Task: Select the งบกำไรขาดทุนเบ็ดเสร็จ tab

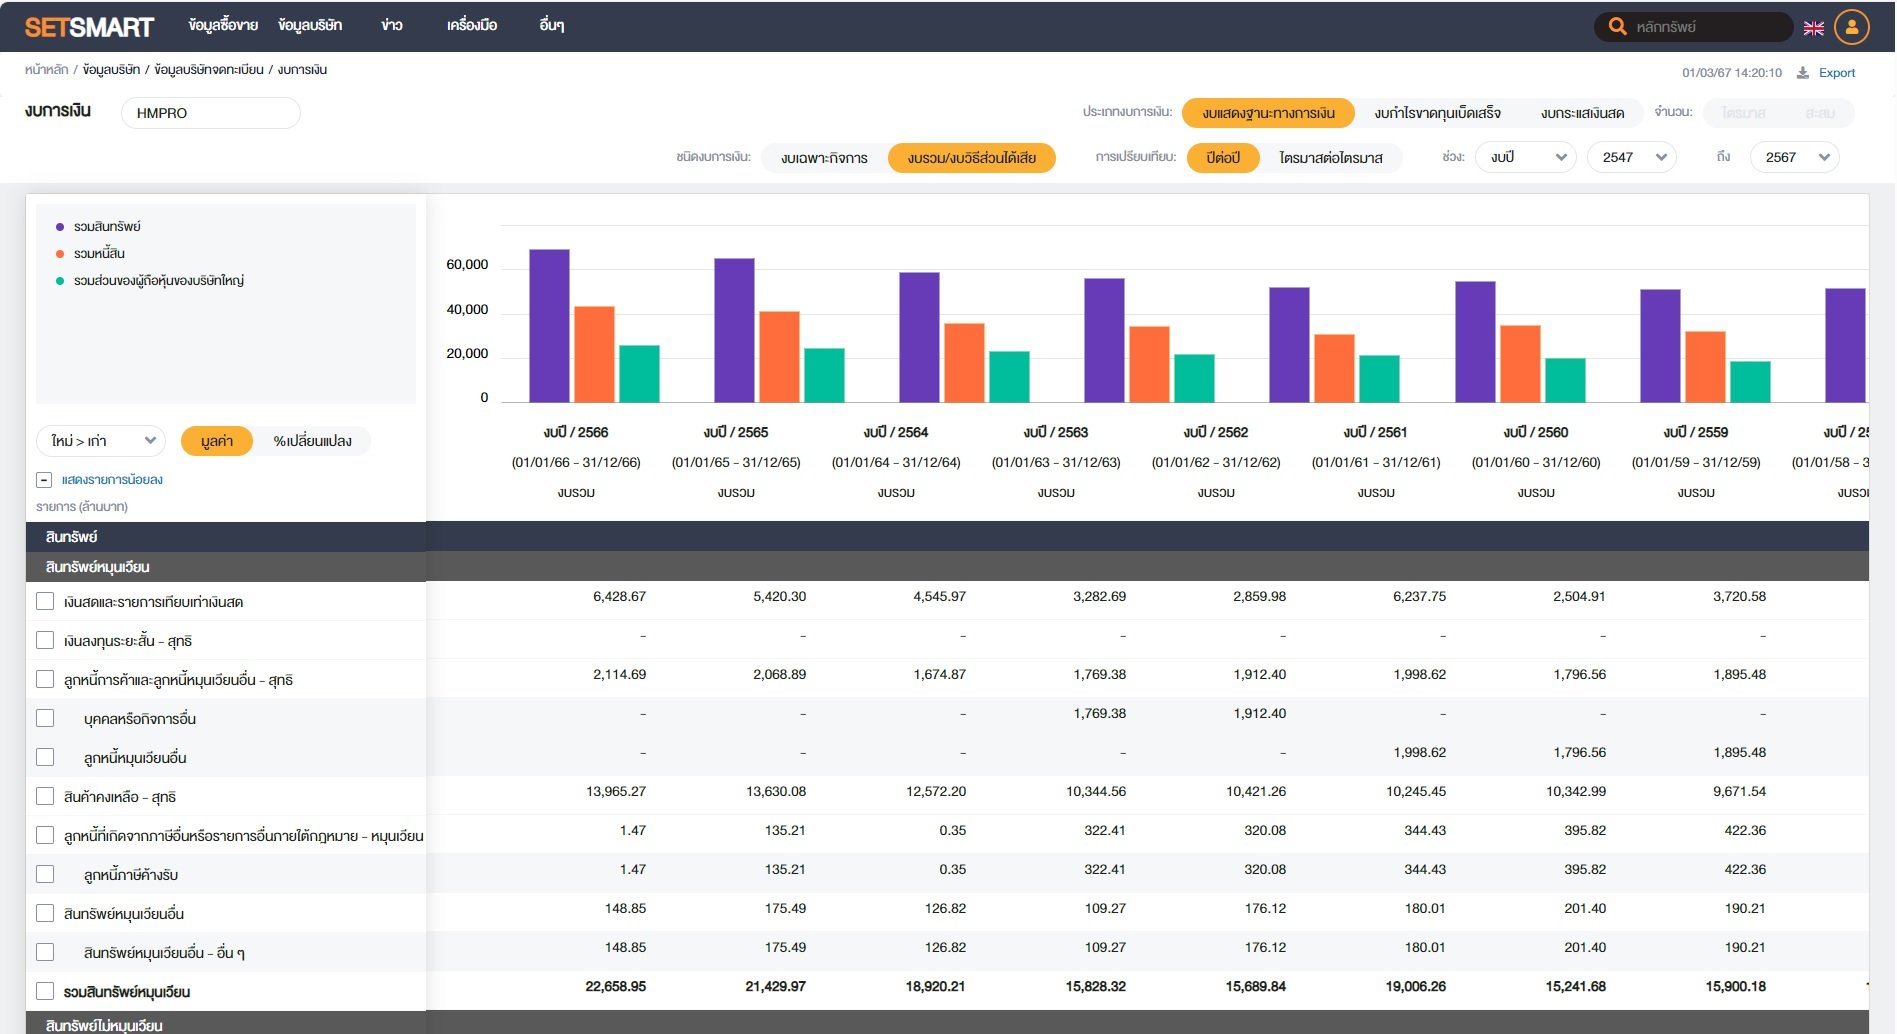Action: point(1437,113)
